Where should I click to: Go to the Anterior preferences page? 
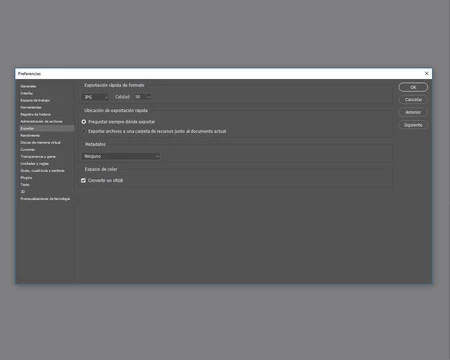coord(413,112)
